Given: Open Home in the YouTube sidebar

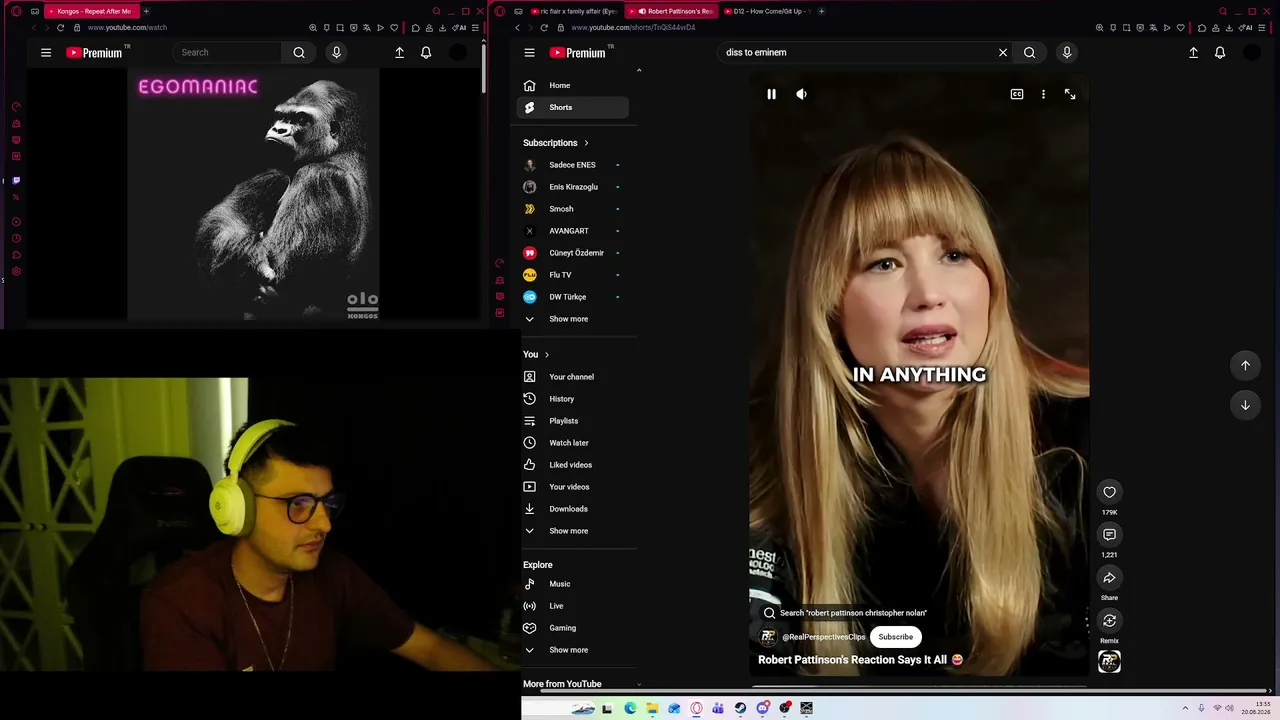Looking at the screenshot, I should (x=573, y=85).
